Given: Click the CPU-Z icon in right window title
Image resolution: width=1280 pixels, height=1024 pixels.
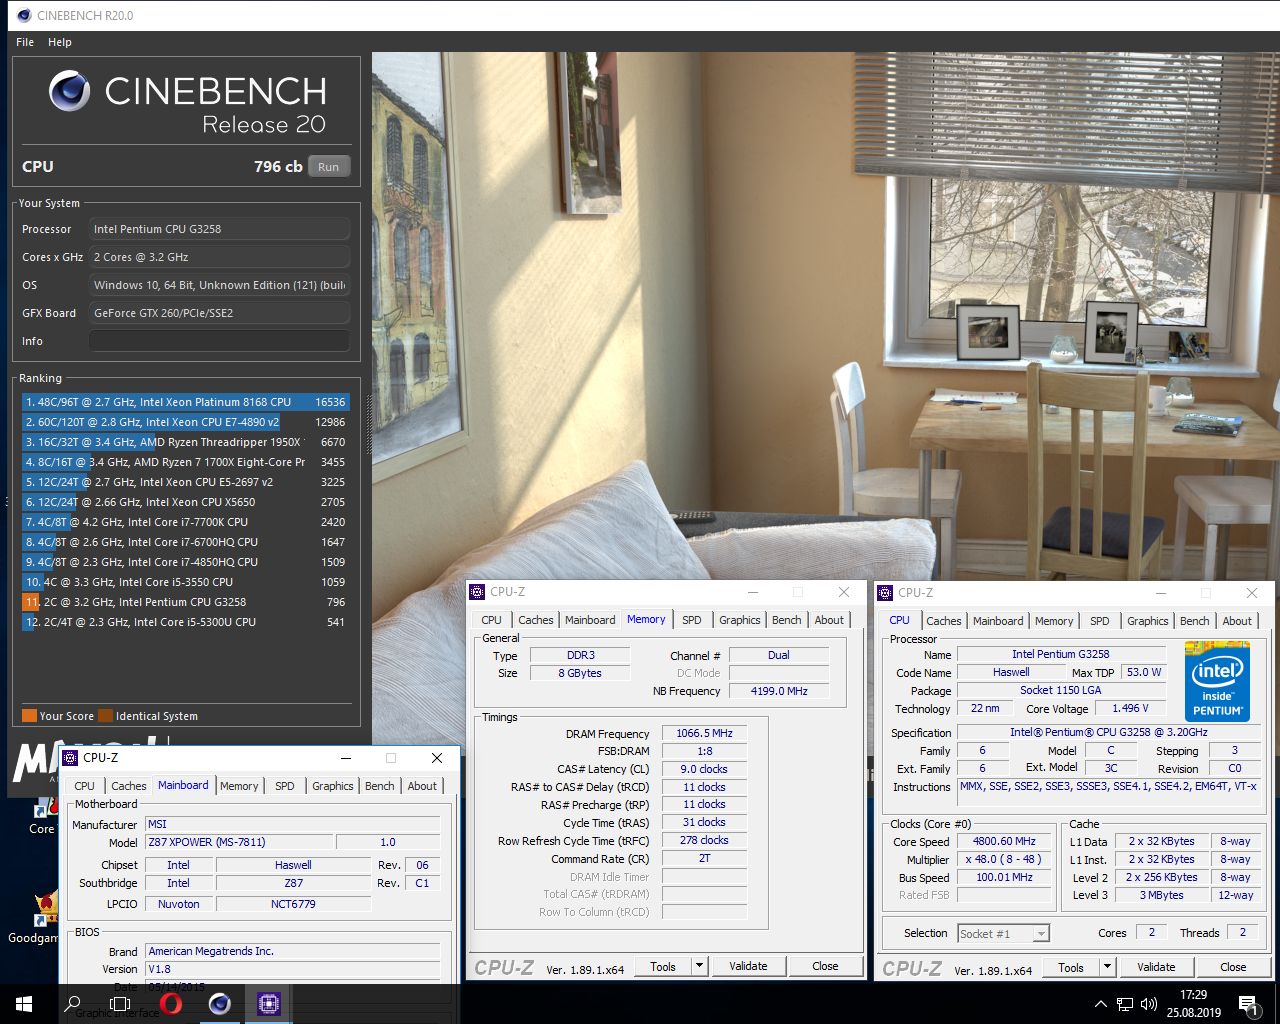Looking at the screenshot, I should point(885,593).
